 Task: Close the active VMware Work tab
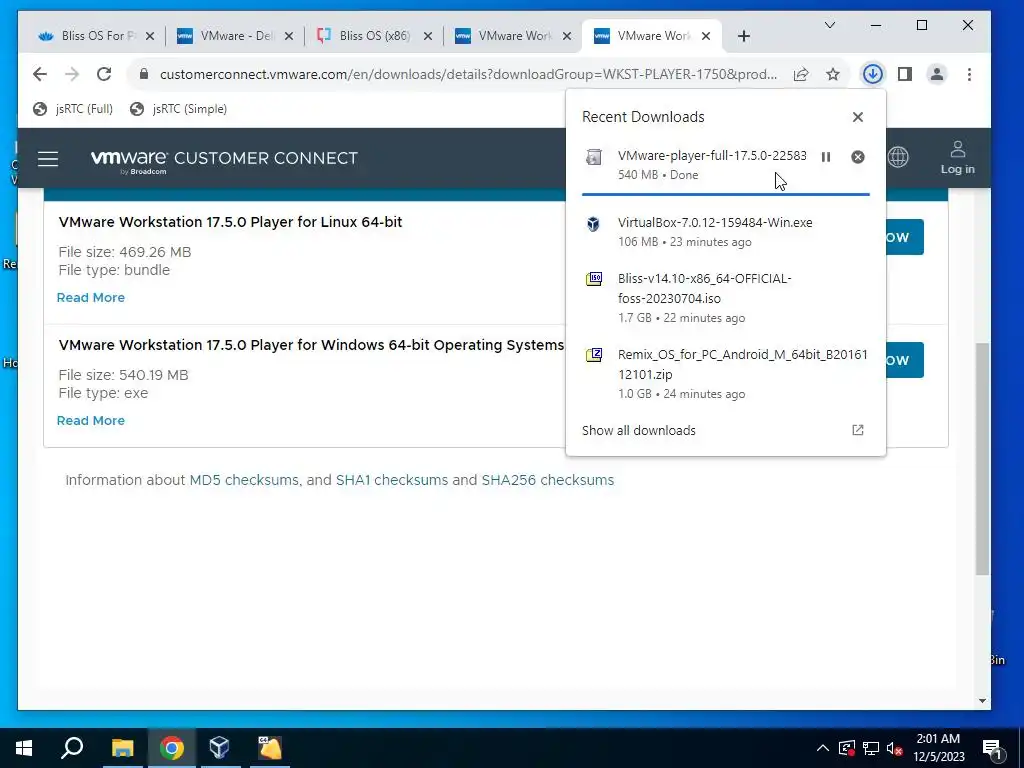coord(705,36)
